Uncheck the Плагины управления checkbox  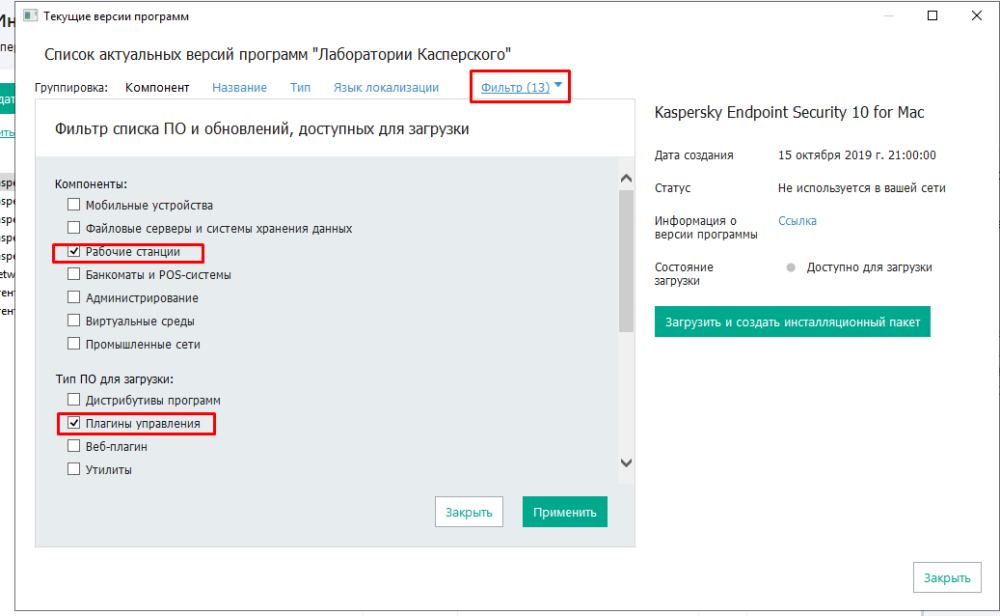point(74,423)
